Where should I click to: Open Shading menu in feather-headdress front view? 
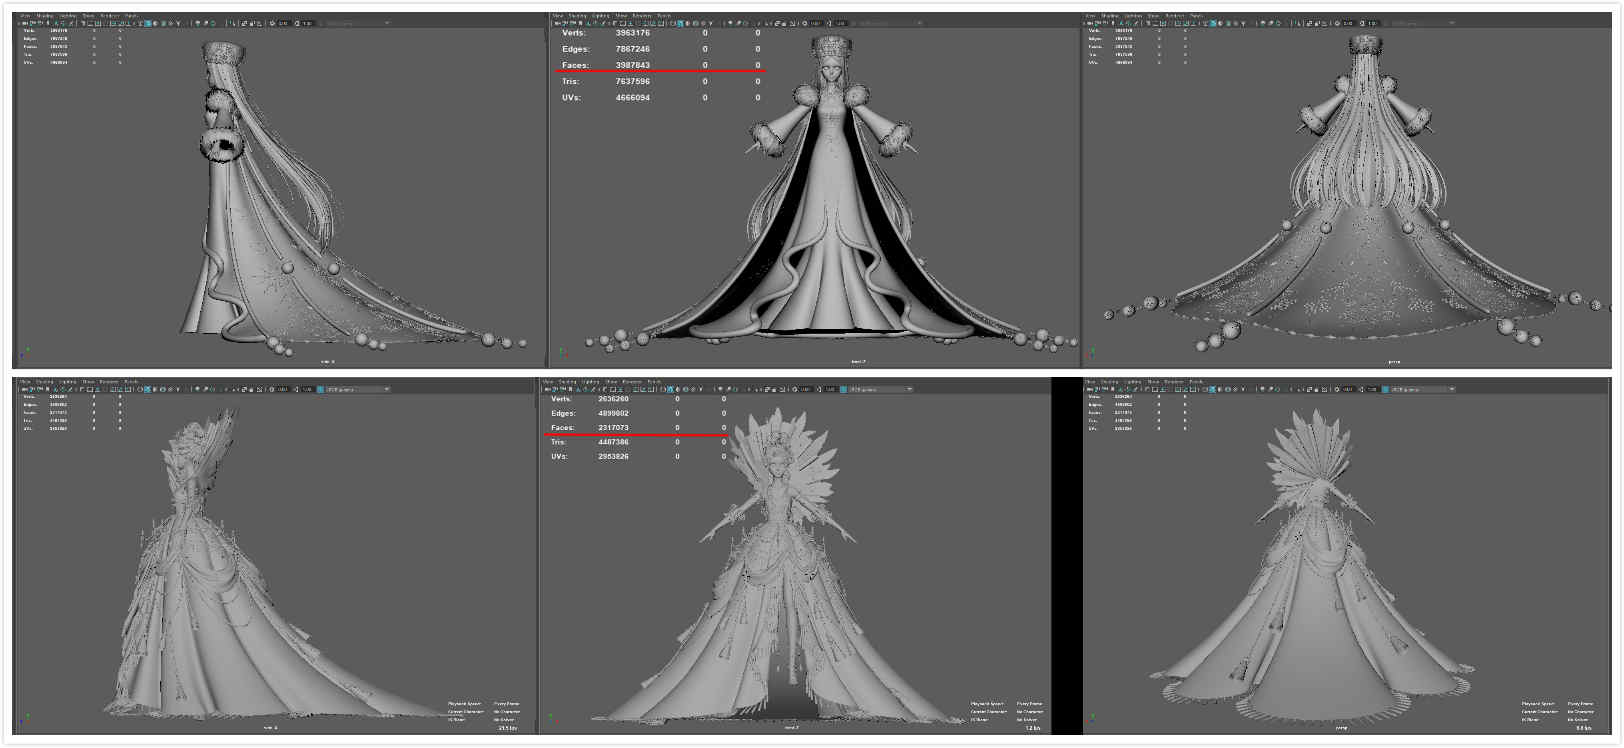pos(568,381)
